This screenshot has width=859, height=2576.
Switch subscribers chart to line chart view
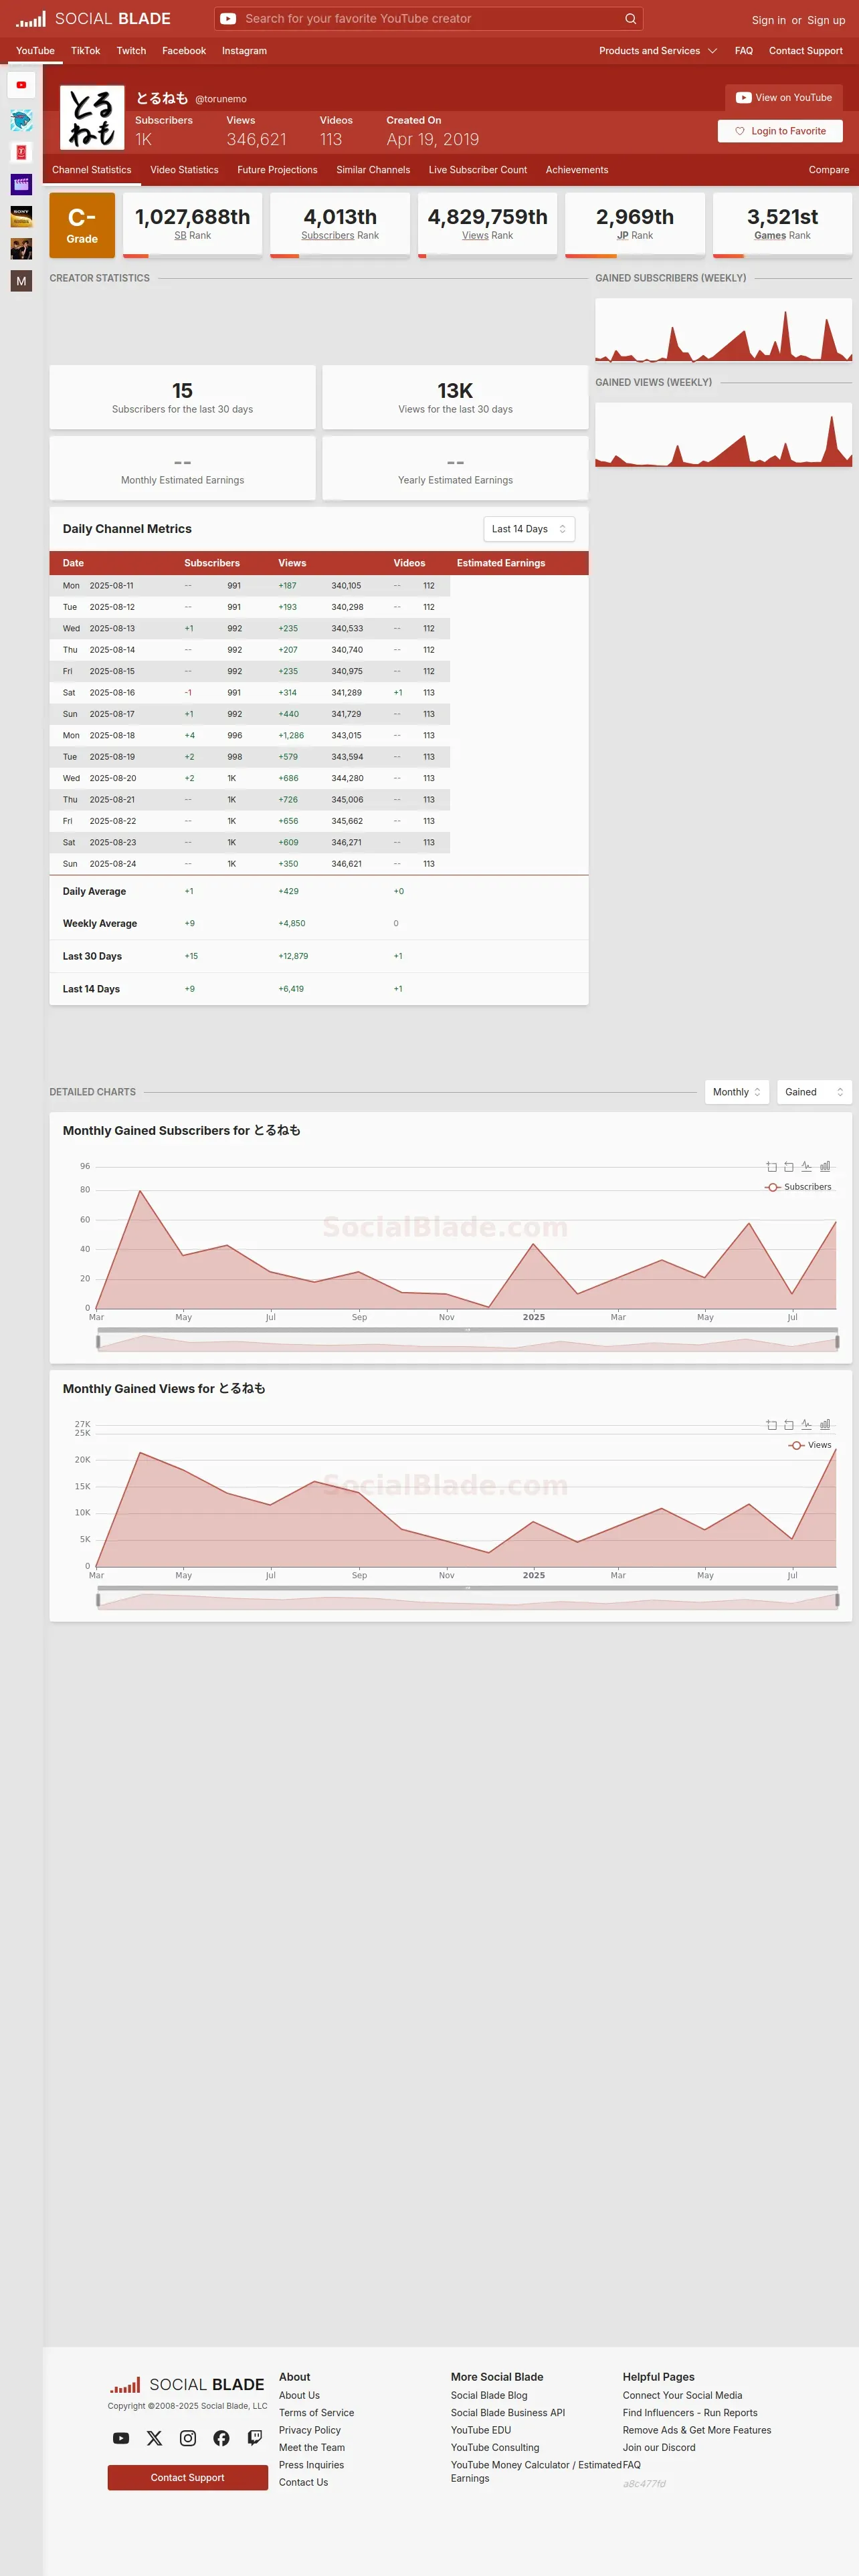tap(806, 1166)
